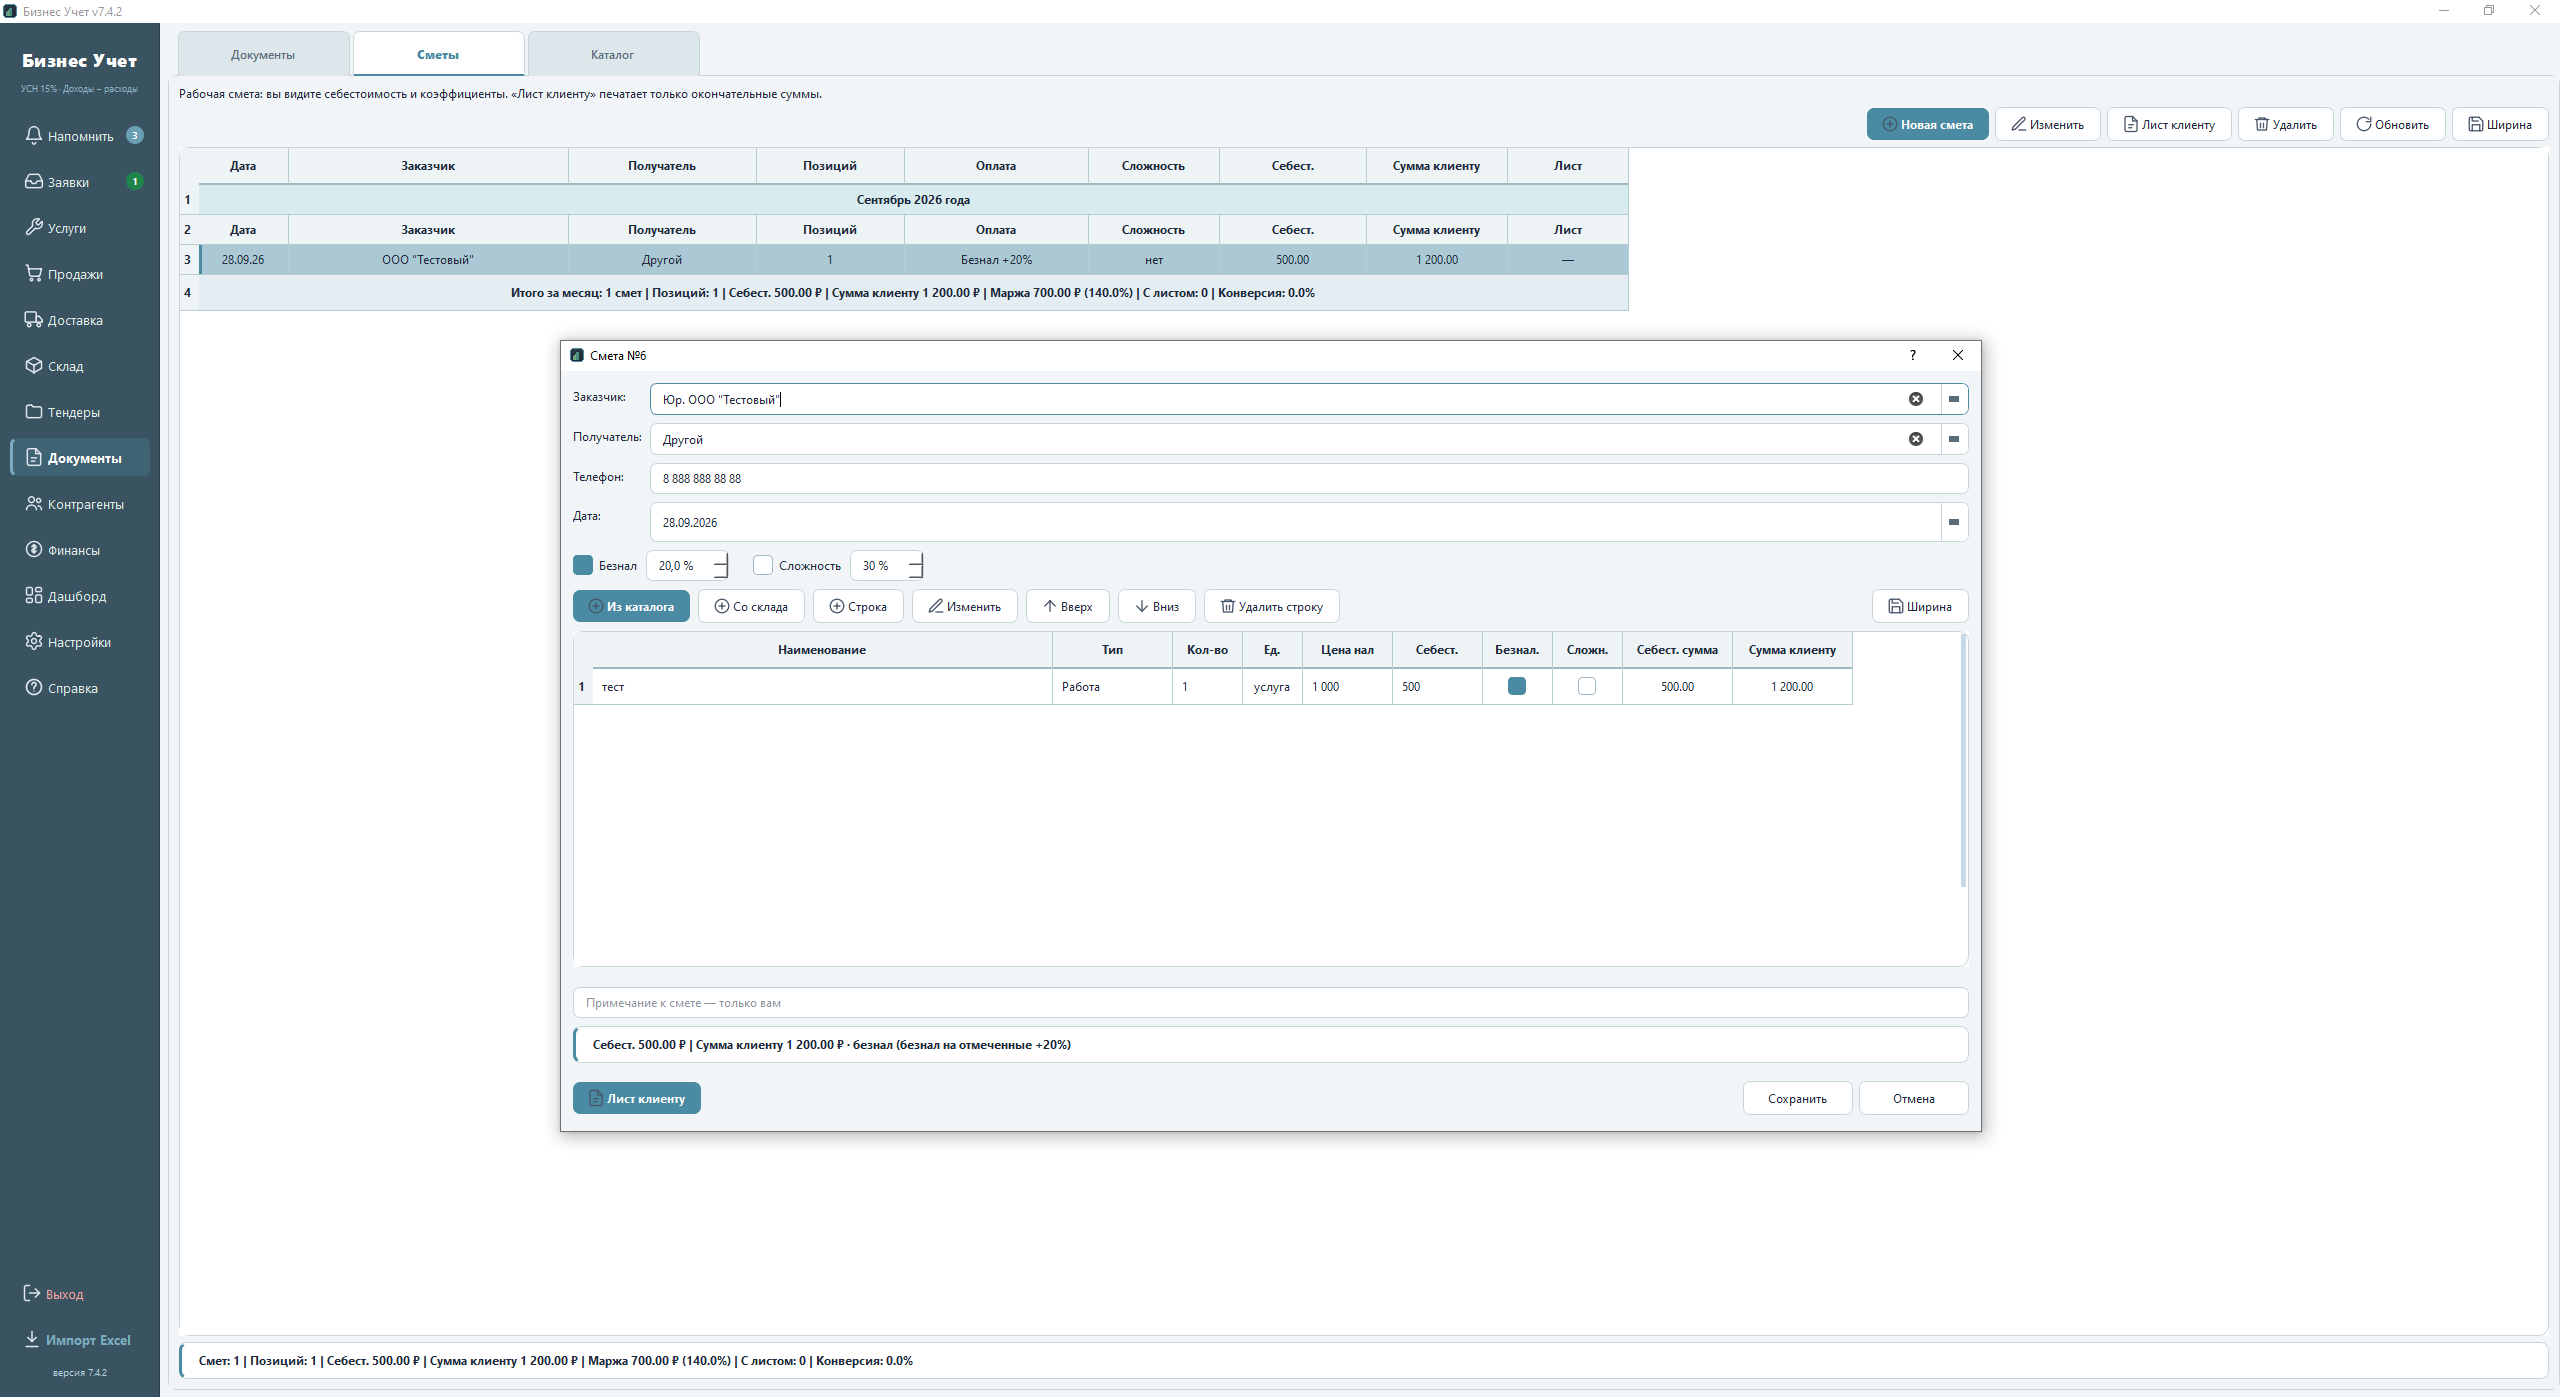The width and height of the screenshot is (2560, 1397).
Task: Expand the Заказчик dropdown list
Action: pyautogui.click(x=1954, y=399)
